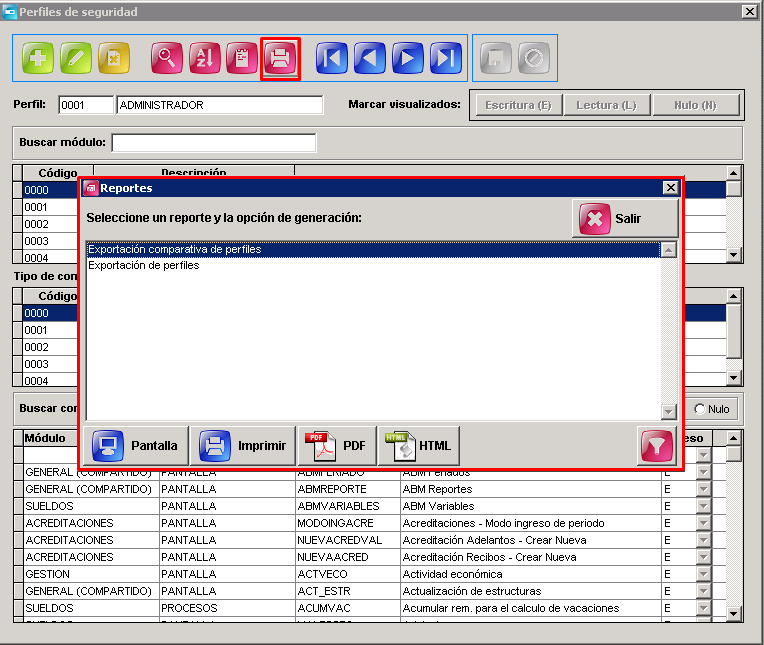Click the red funnel filter icon
Viewport: 764px width, 645px height.
(x=657, y=445)
